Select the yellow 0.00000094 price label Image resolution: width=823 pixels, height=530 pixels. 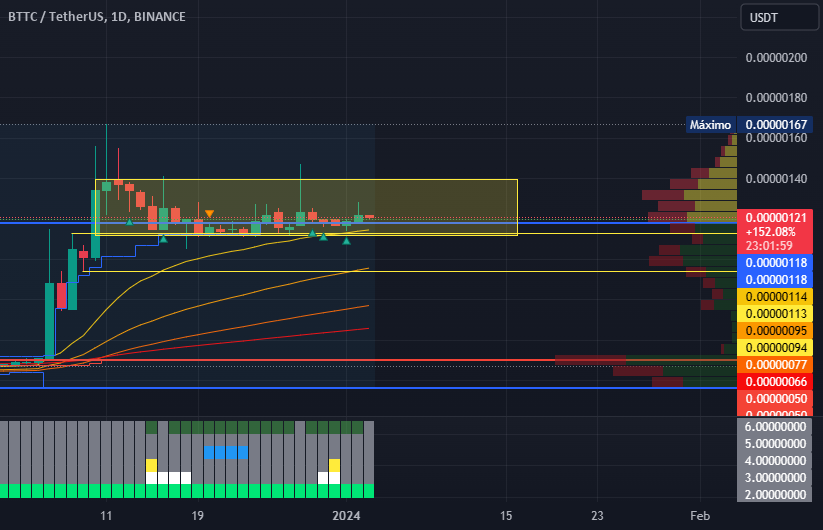[x=775, y=347]
